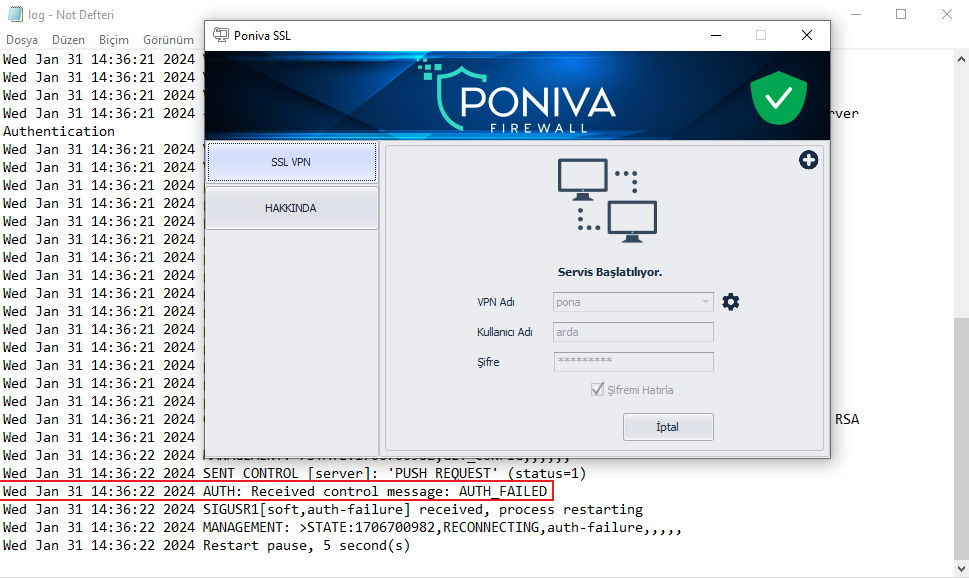Viewport: 969px width, 578px height.
Task: Click the green shield checkmark icon
Action: pyautogui.click(x=779, y=97)
